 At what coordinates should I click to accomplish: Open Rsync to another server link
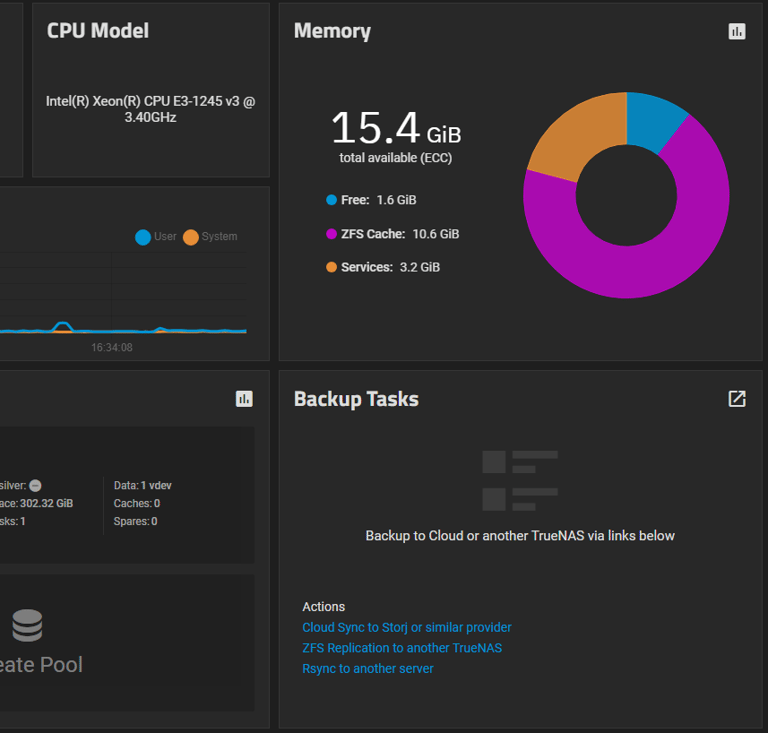coord(367,668)
